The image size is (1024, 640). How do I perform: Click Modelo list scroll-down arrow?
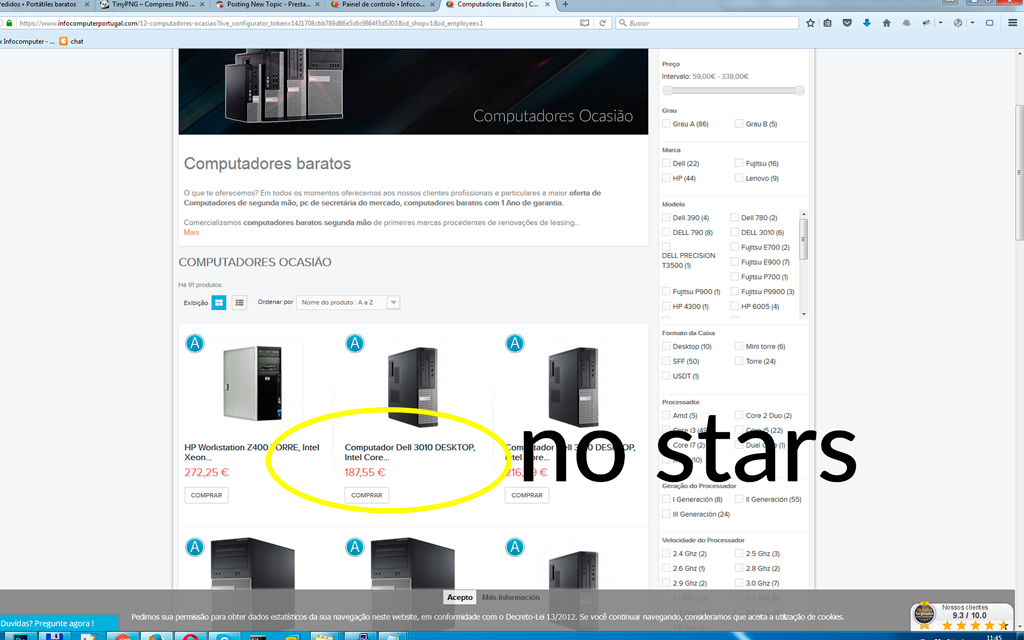(804, 314)
